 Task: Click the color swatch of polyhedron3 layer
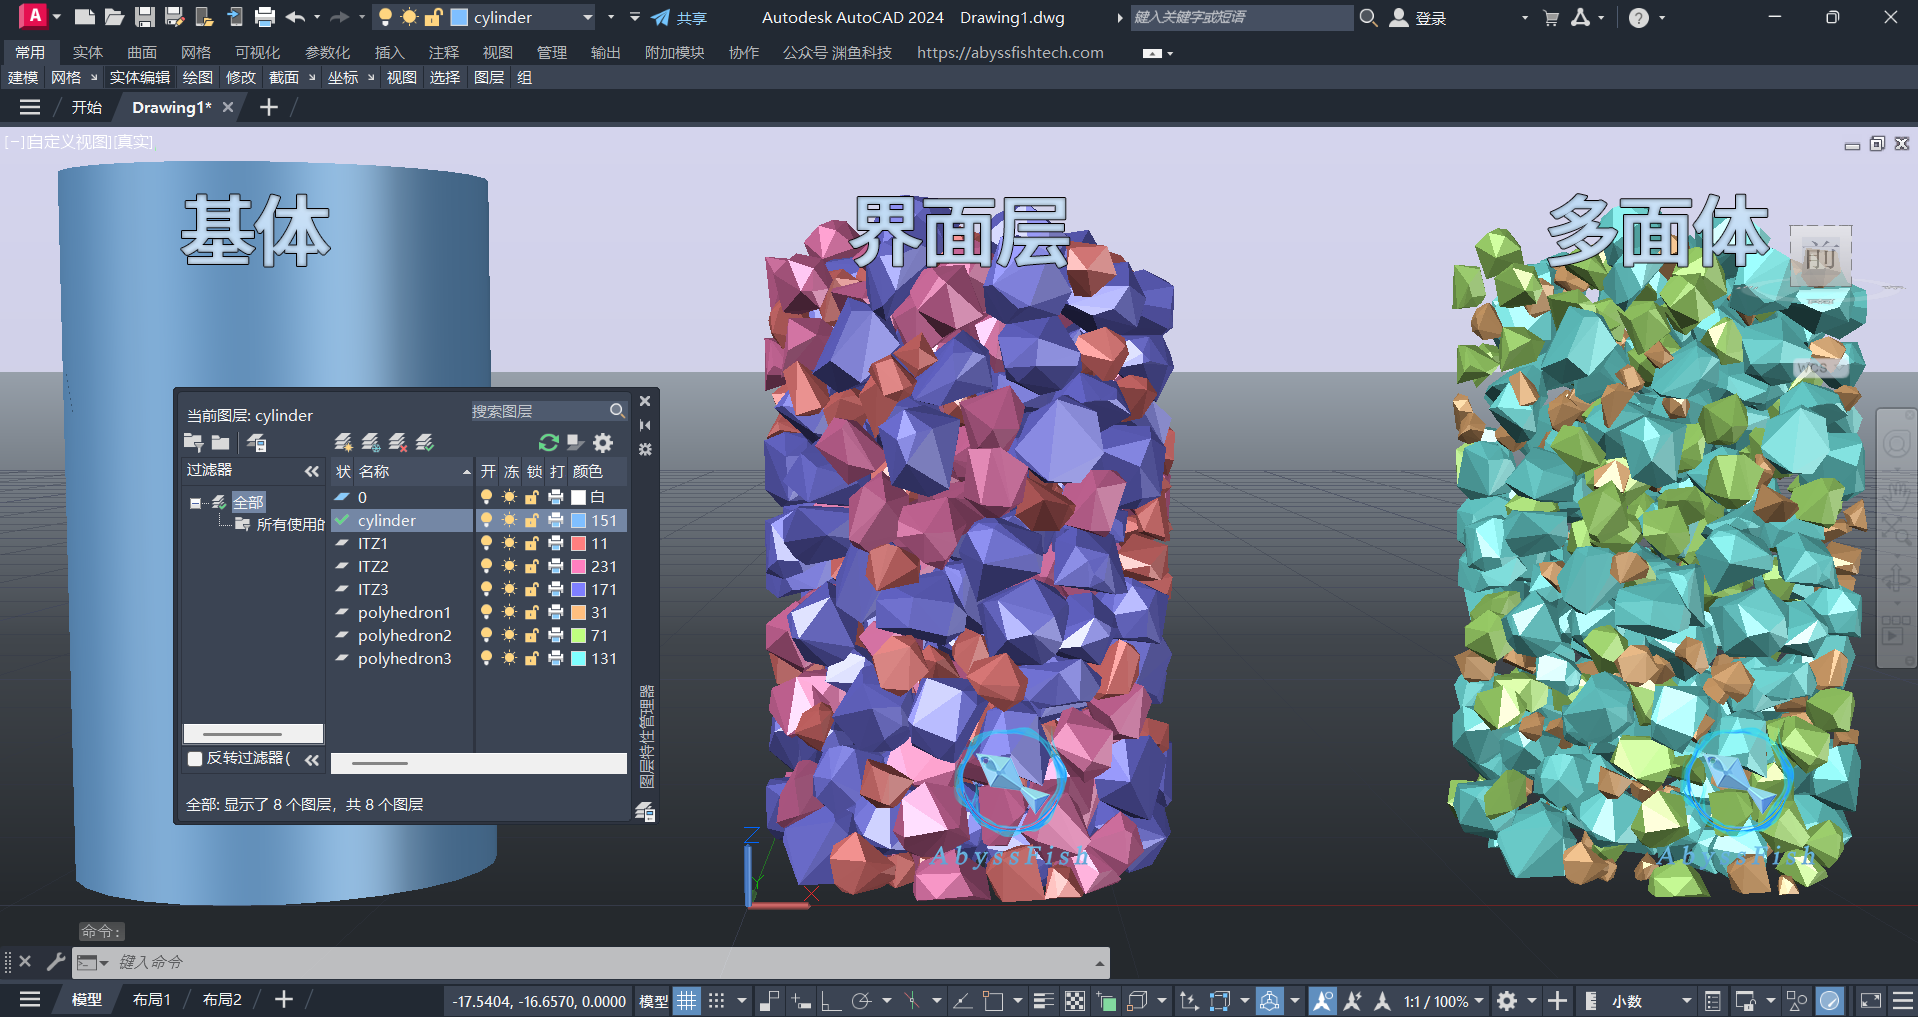pyautogui.click(x=578, y=658)
